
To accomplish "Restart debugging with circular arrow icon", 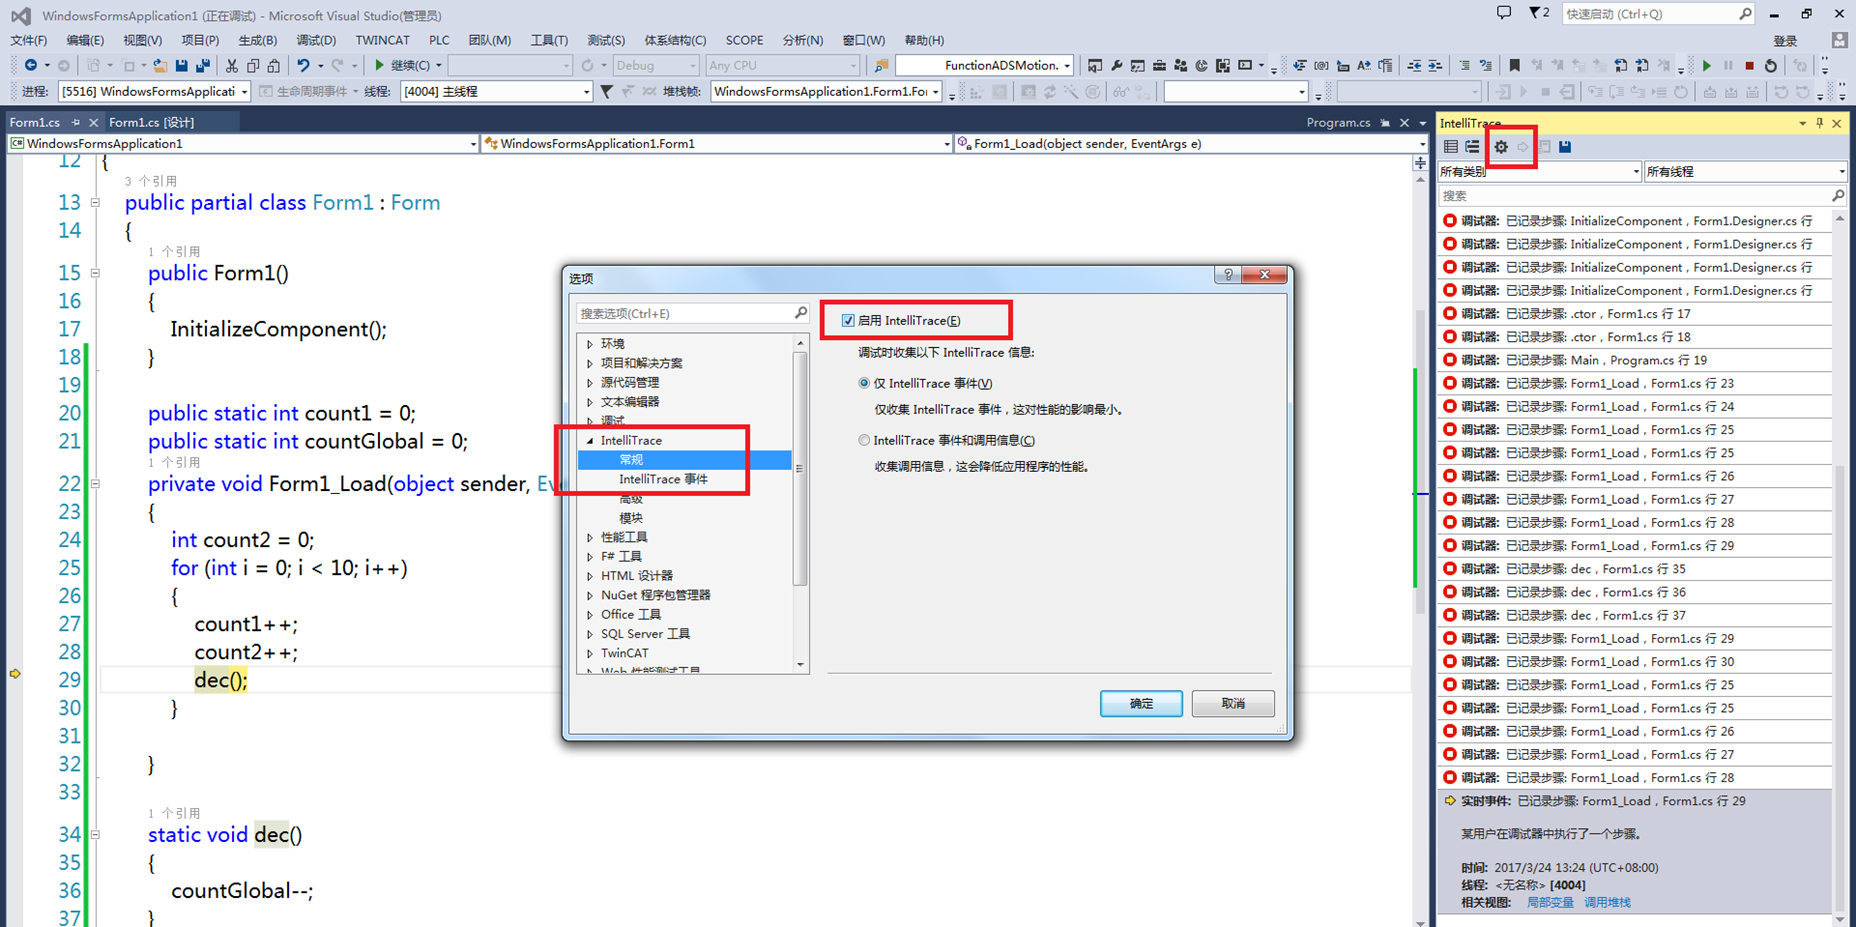I will (x=1771, y=66).
